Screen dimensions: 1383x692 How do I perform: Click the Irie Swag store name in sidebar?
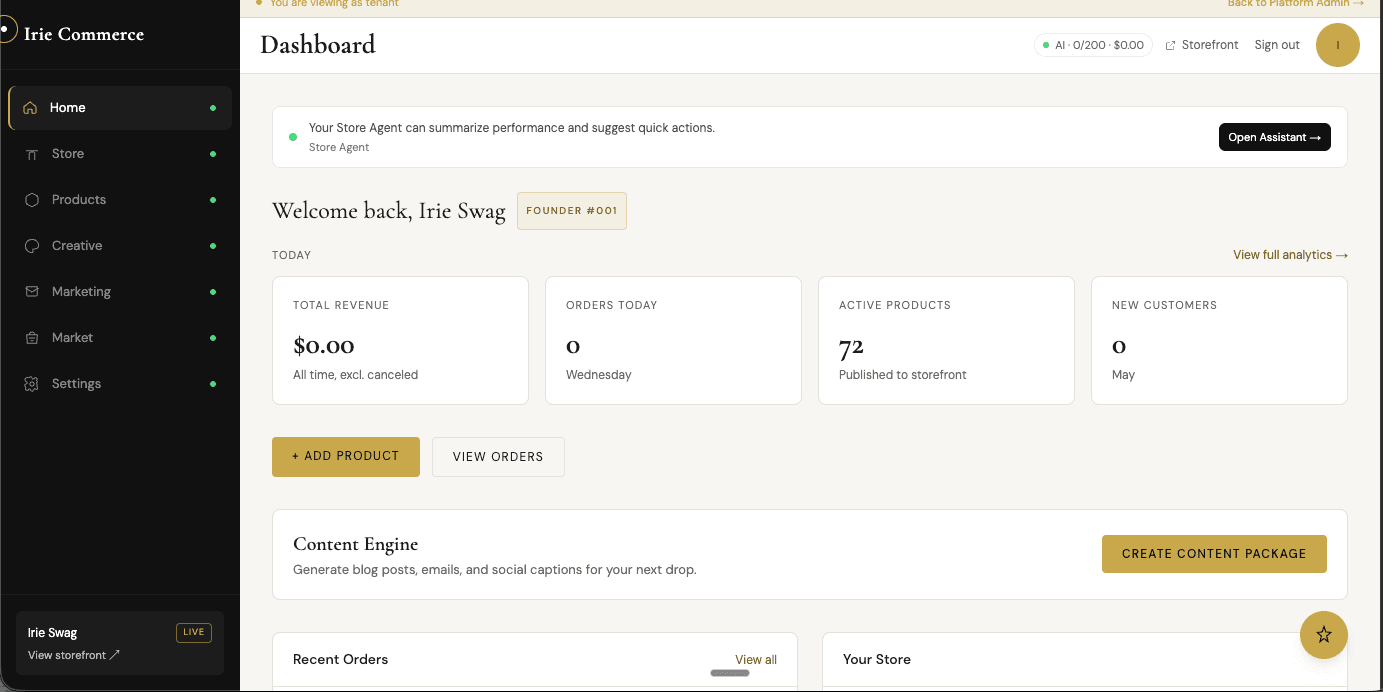point(52,633)
